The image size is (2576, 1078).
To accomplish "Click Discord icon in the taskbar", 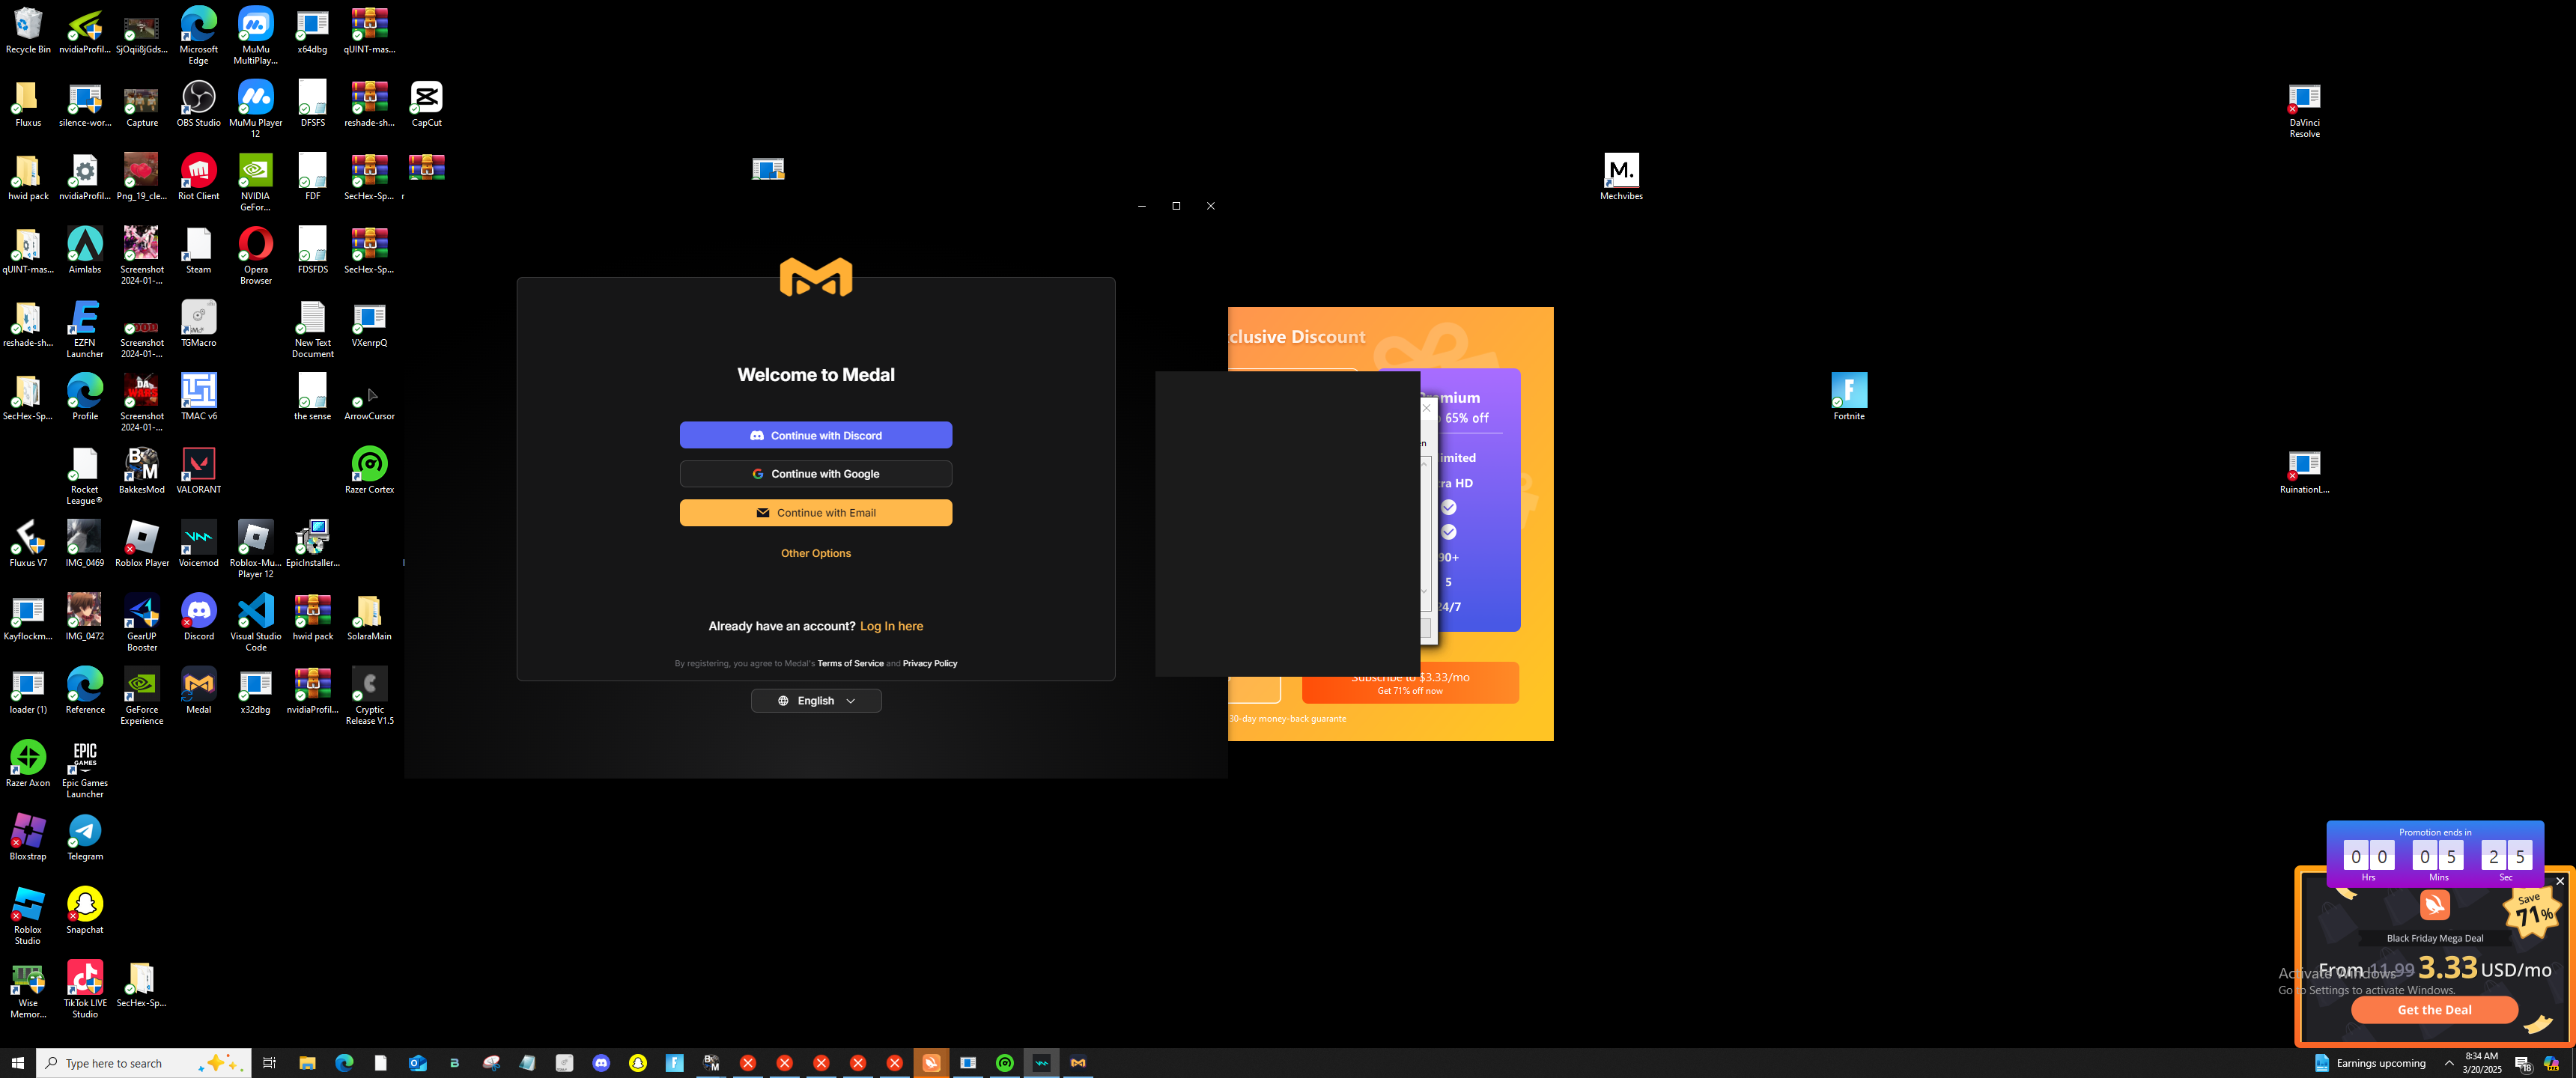I will pyautogui.click(x=601, y=1063).
